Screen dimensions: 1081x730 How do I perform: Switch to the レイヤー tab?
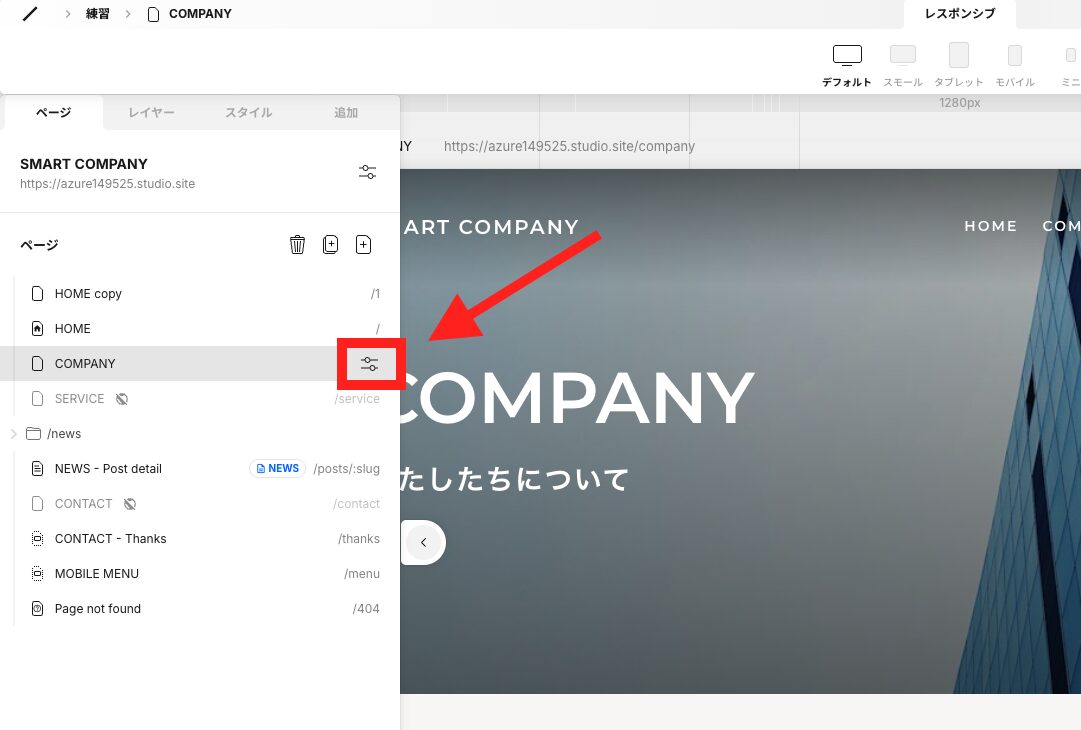point(151,112)
